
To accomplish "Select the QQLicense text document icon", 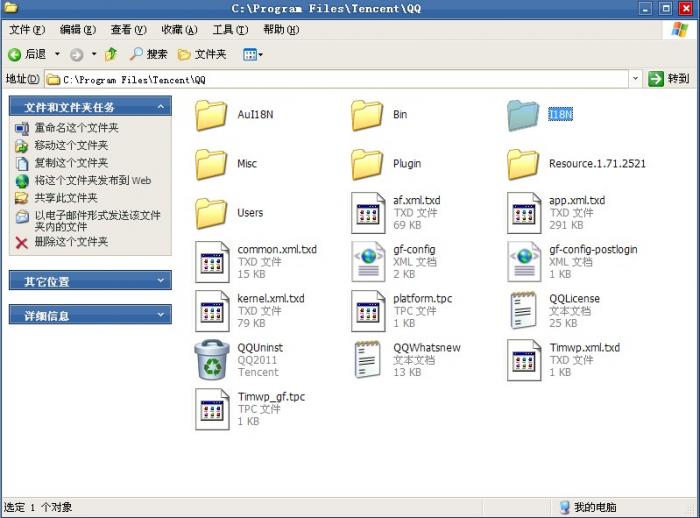I will tap(523, 310).
